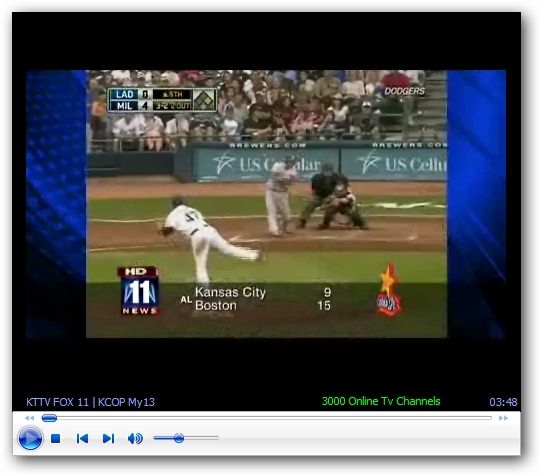
Task: Click the 3000 Online Tv Channels link
Action: 381,401
